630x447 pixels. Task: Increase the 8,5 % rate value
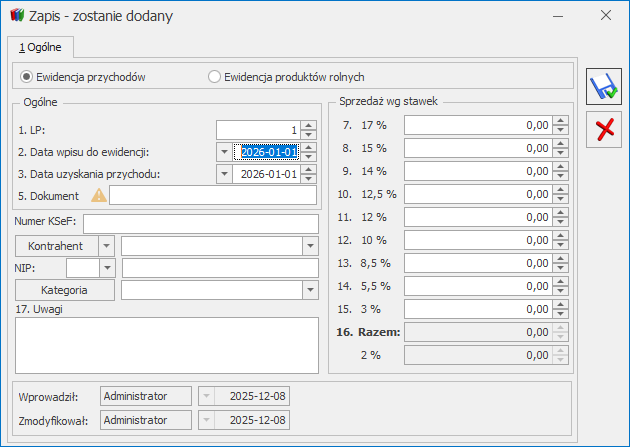pos(560,258)
